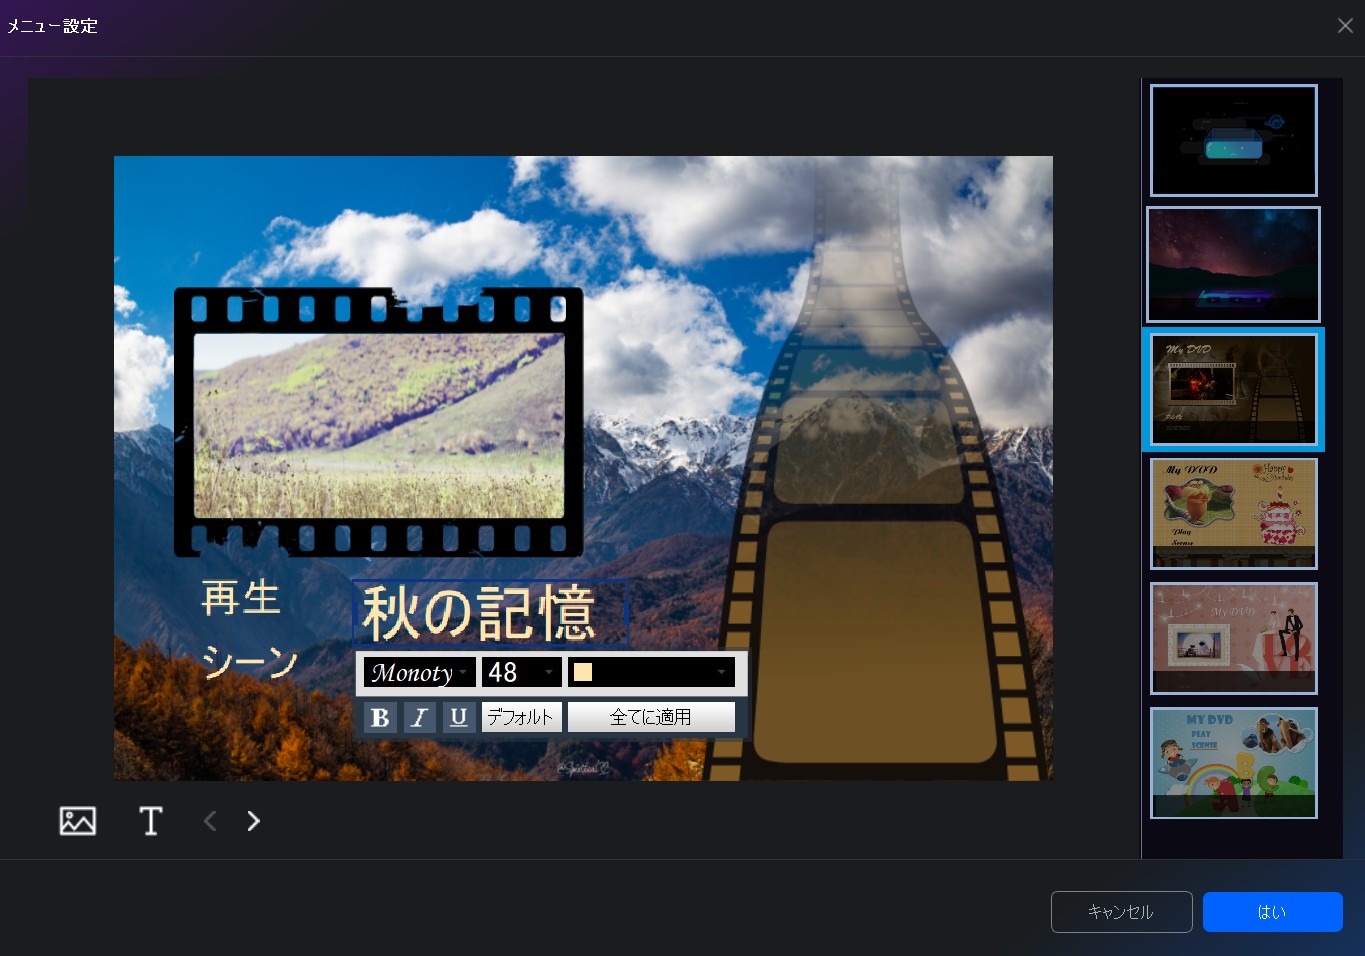Expand the text color dropdown arrow
Screen dimensions: 1365x956
(721, 672)
